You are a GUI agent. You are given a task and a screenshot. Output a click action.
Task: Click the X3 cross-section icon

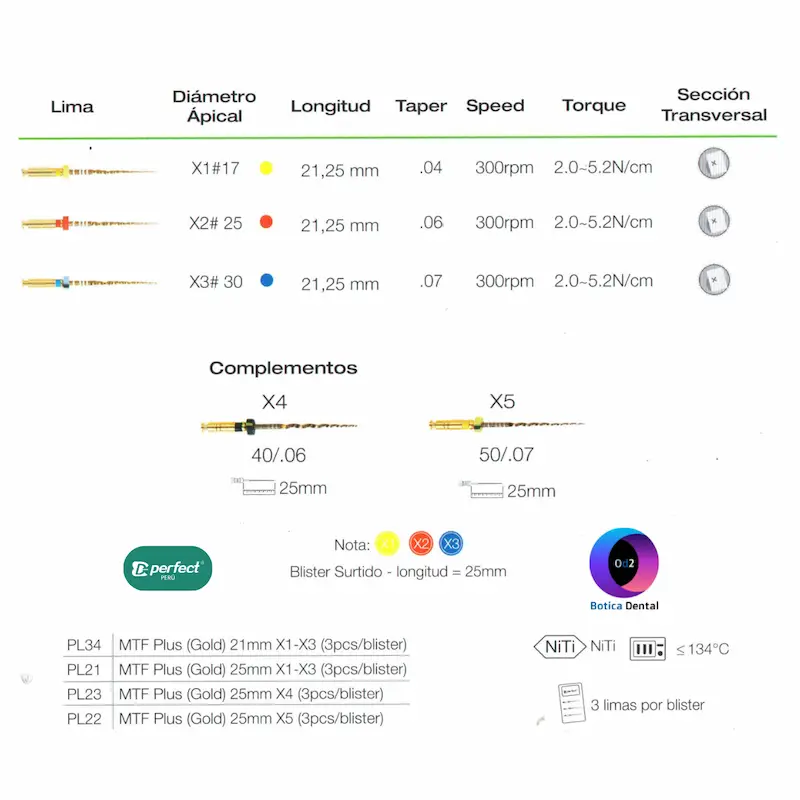point(714,279)
